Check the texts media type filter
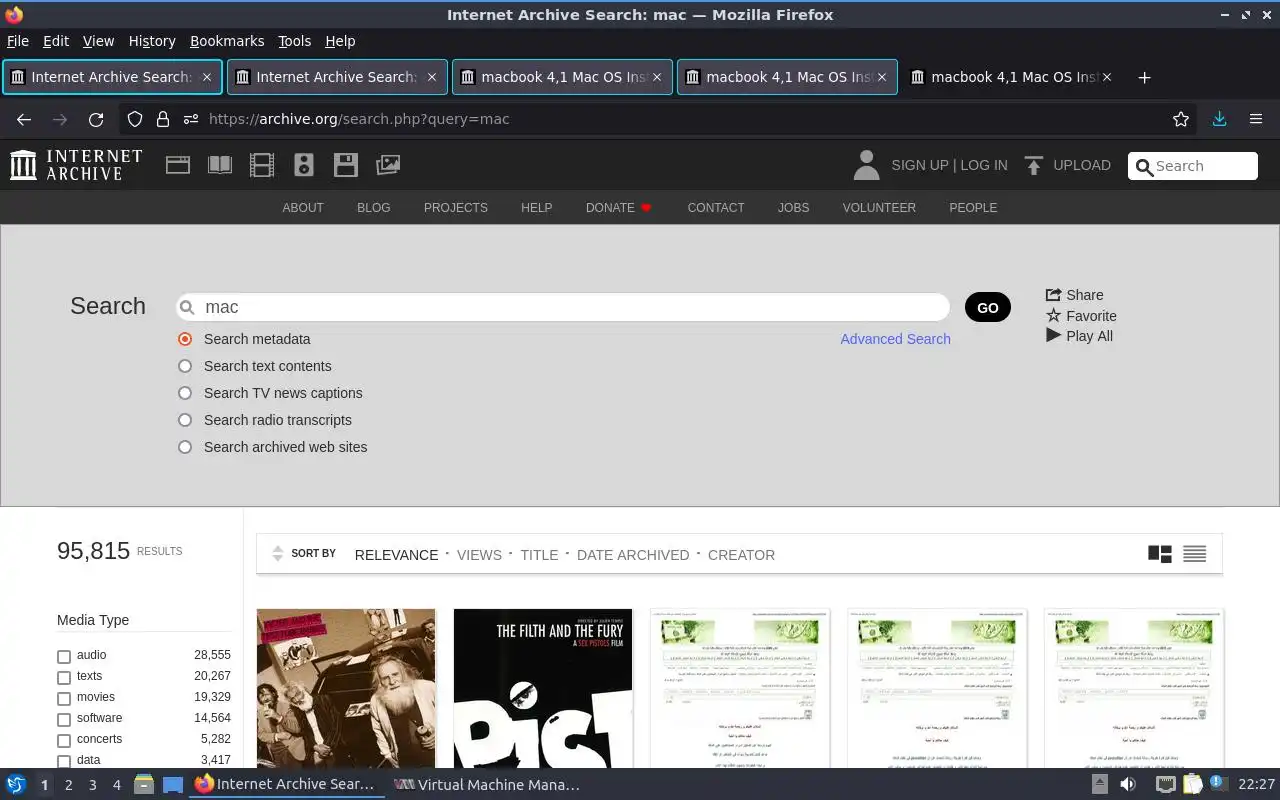1280x800 pixels. [x=64, y=677]
